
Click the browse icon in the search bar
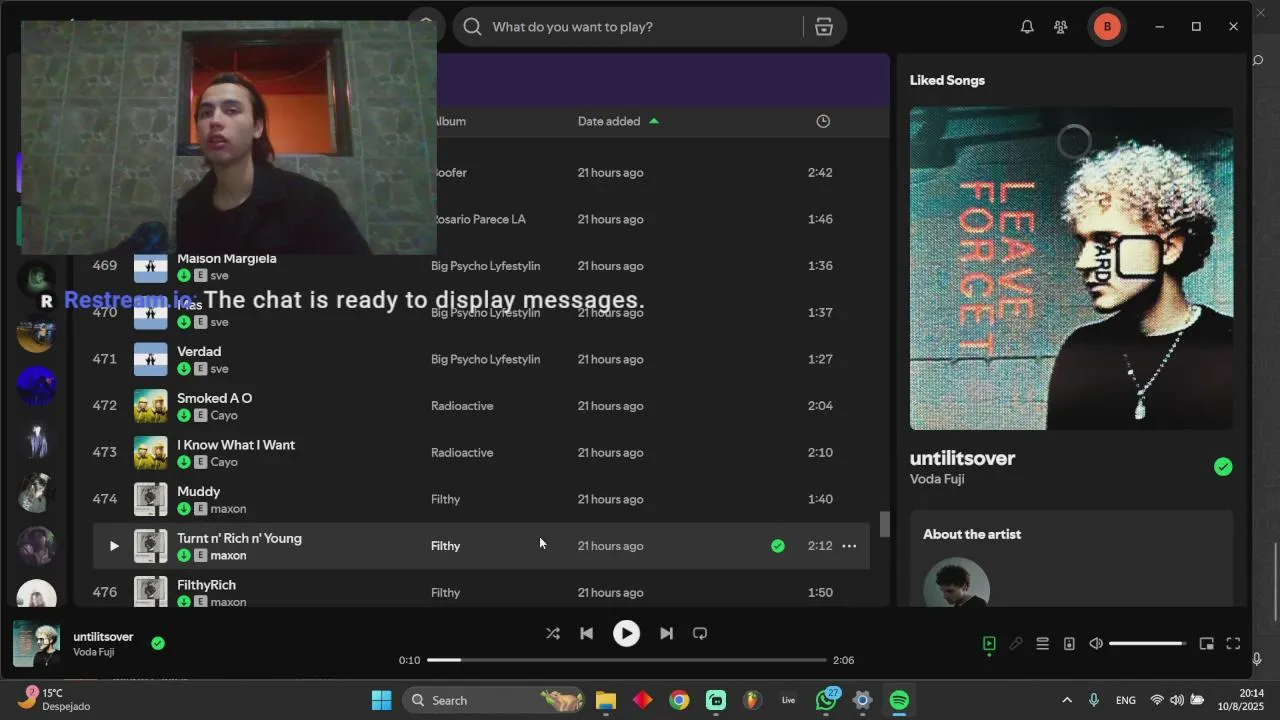[824, 27]
